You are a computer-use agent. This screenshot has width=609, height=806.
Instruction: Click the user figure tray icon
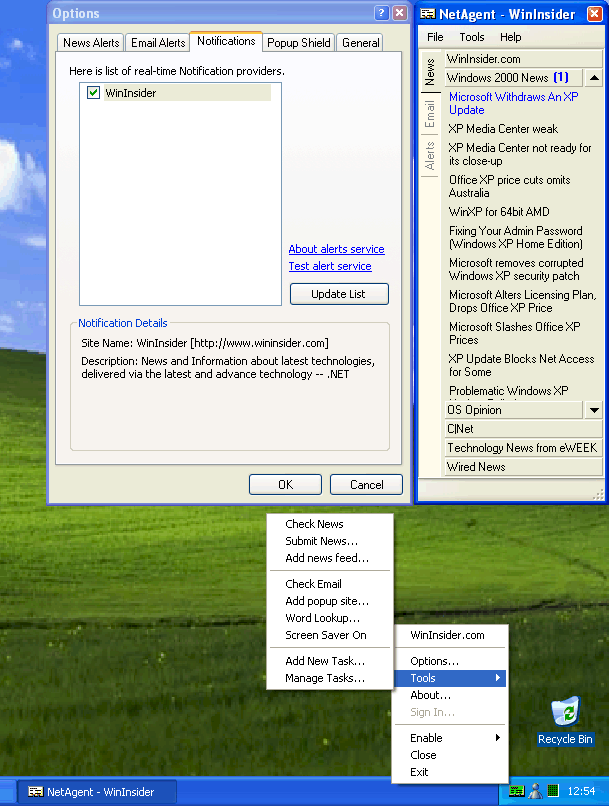click(536, 791)
